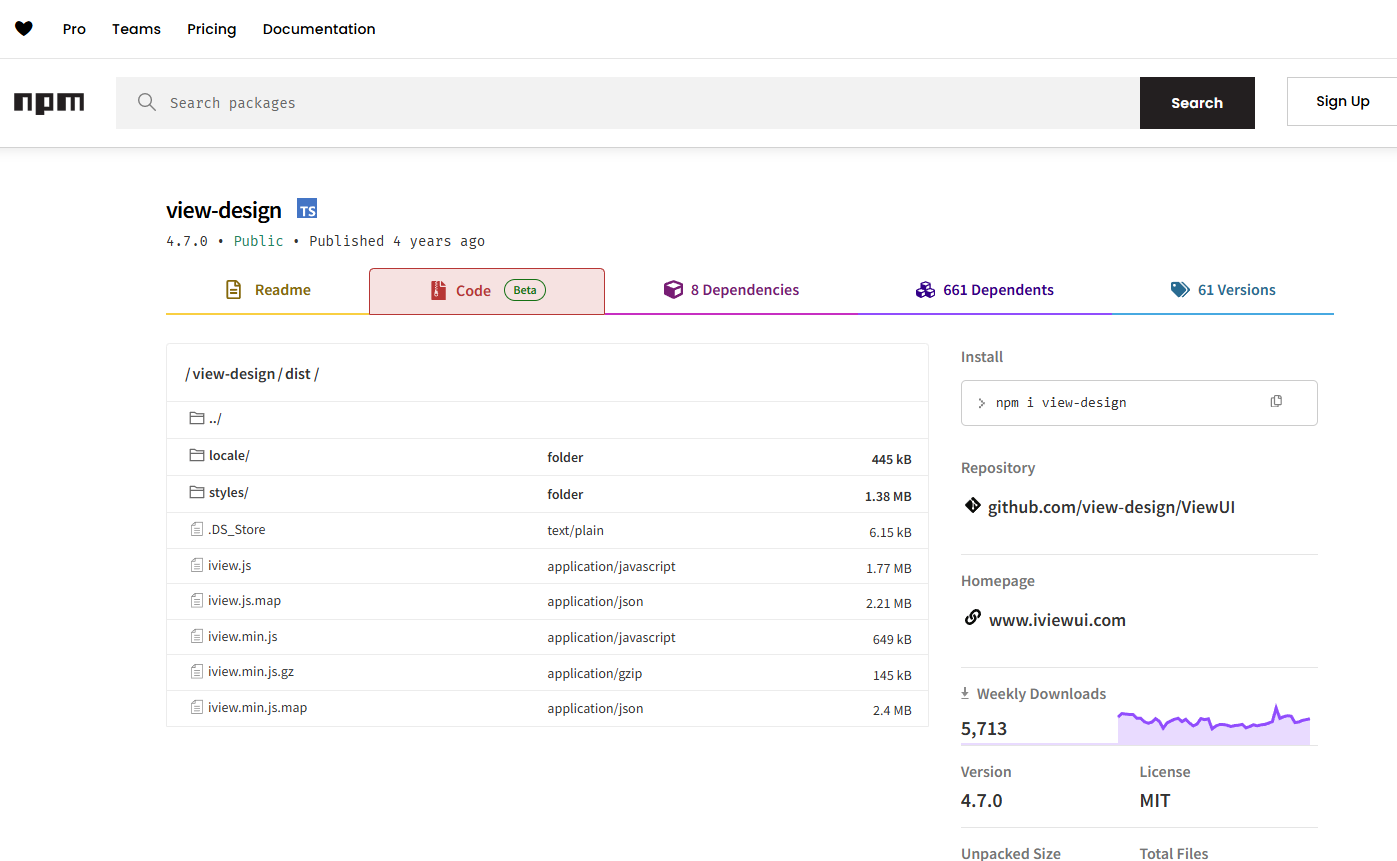
Task: Open the Readme tab
Action: click(268, 290)
